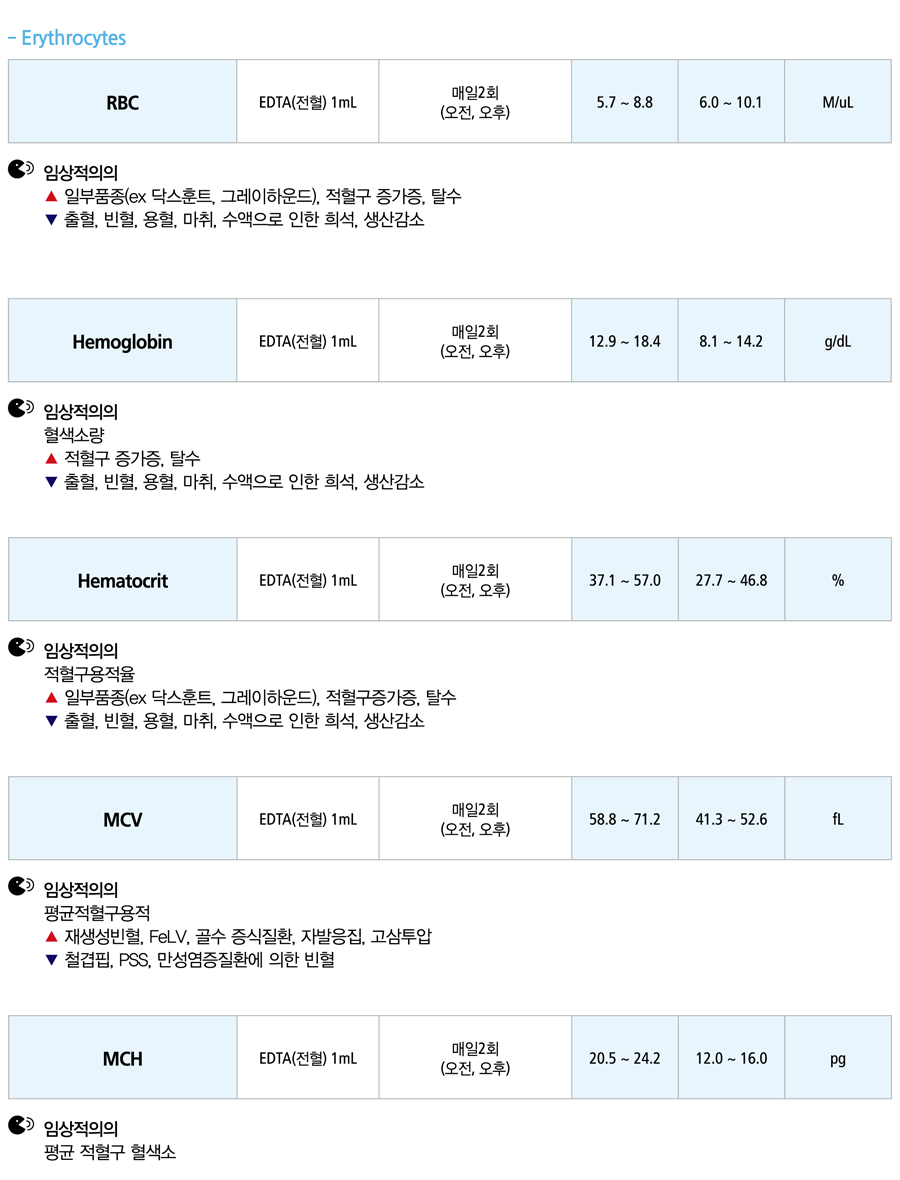This screenshot has width=900, height=1180.
Task: Select the RBC test name cell
Action: pyautogui.click(x=123, y=102)
